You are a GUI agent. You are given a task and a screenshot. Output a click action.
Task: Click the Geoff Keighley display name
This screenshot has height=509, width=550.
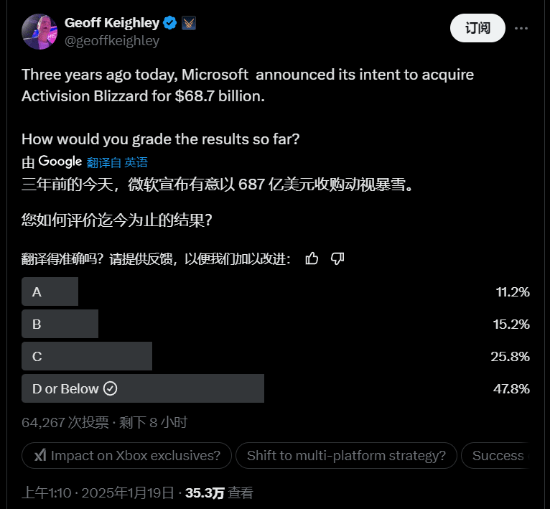[x=112, y=23]
